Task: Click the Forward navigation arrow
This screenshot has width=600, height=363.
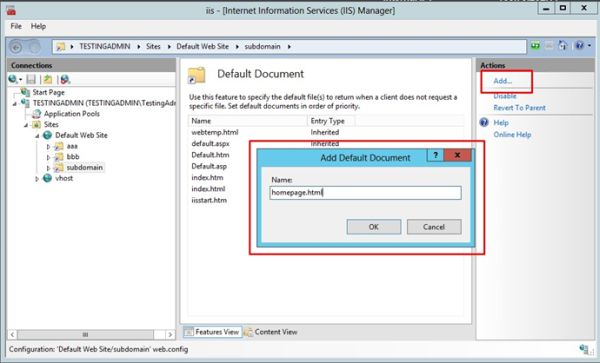Action: (34, 47)
